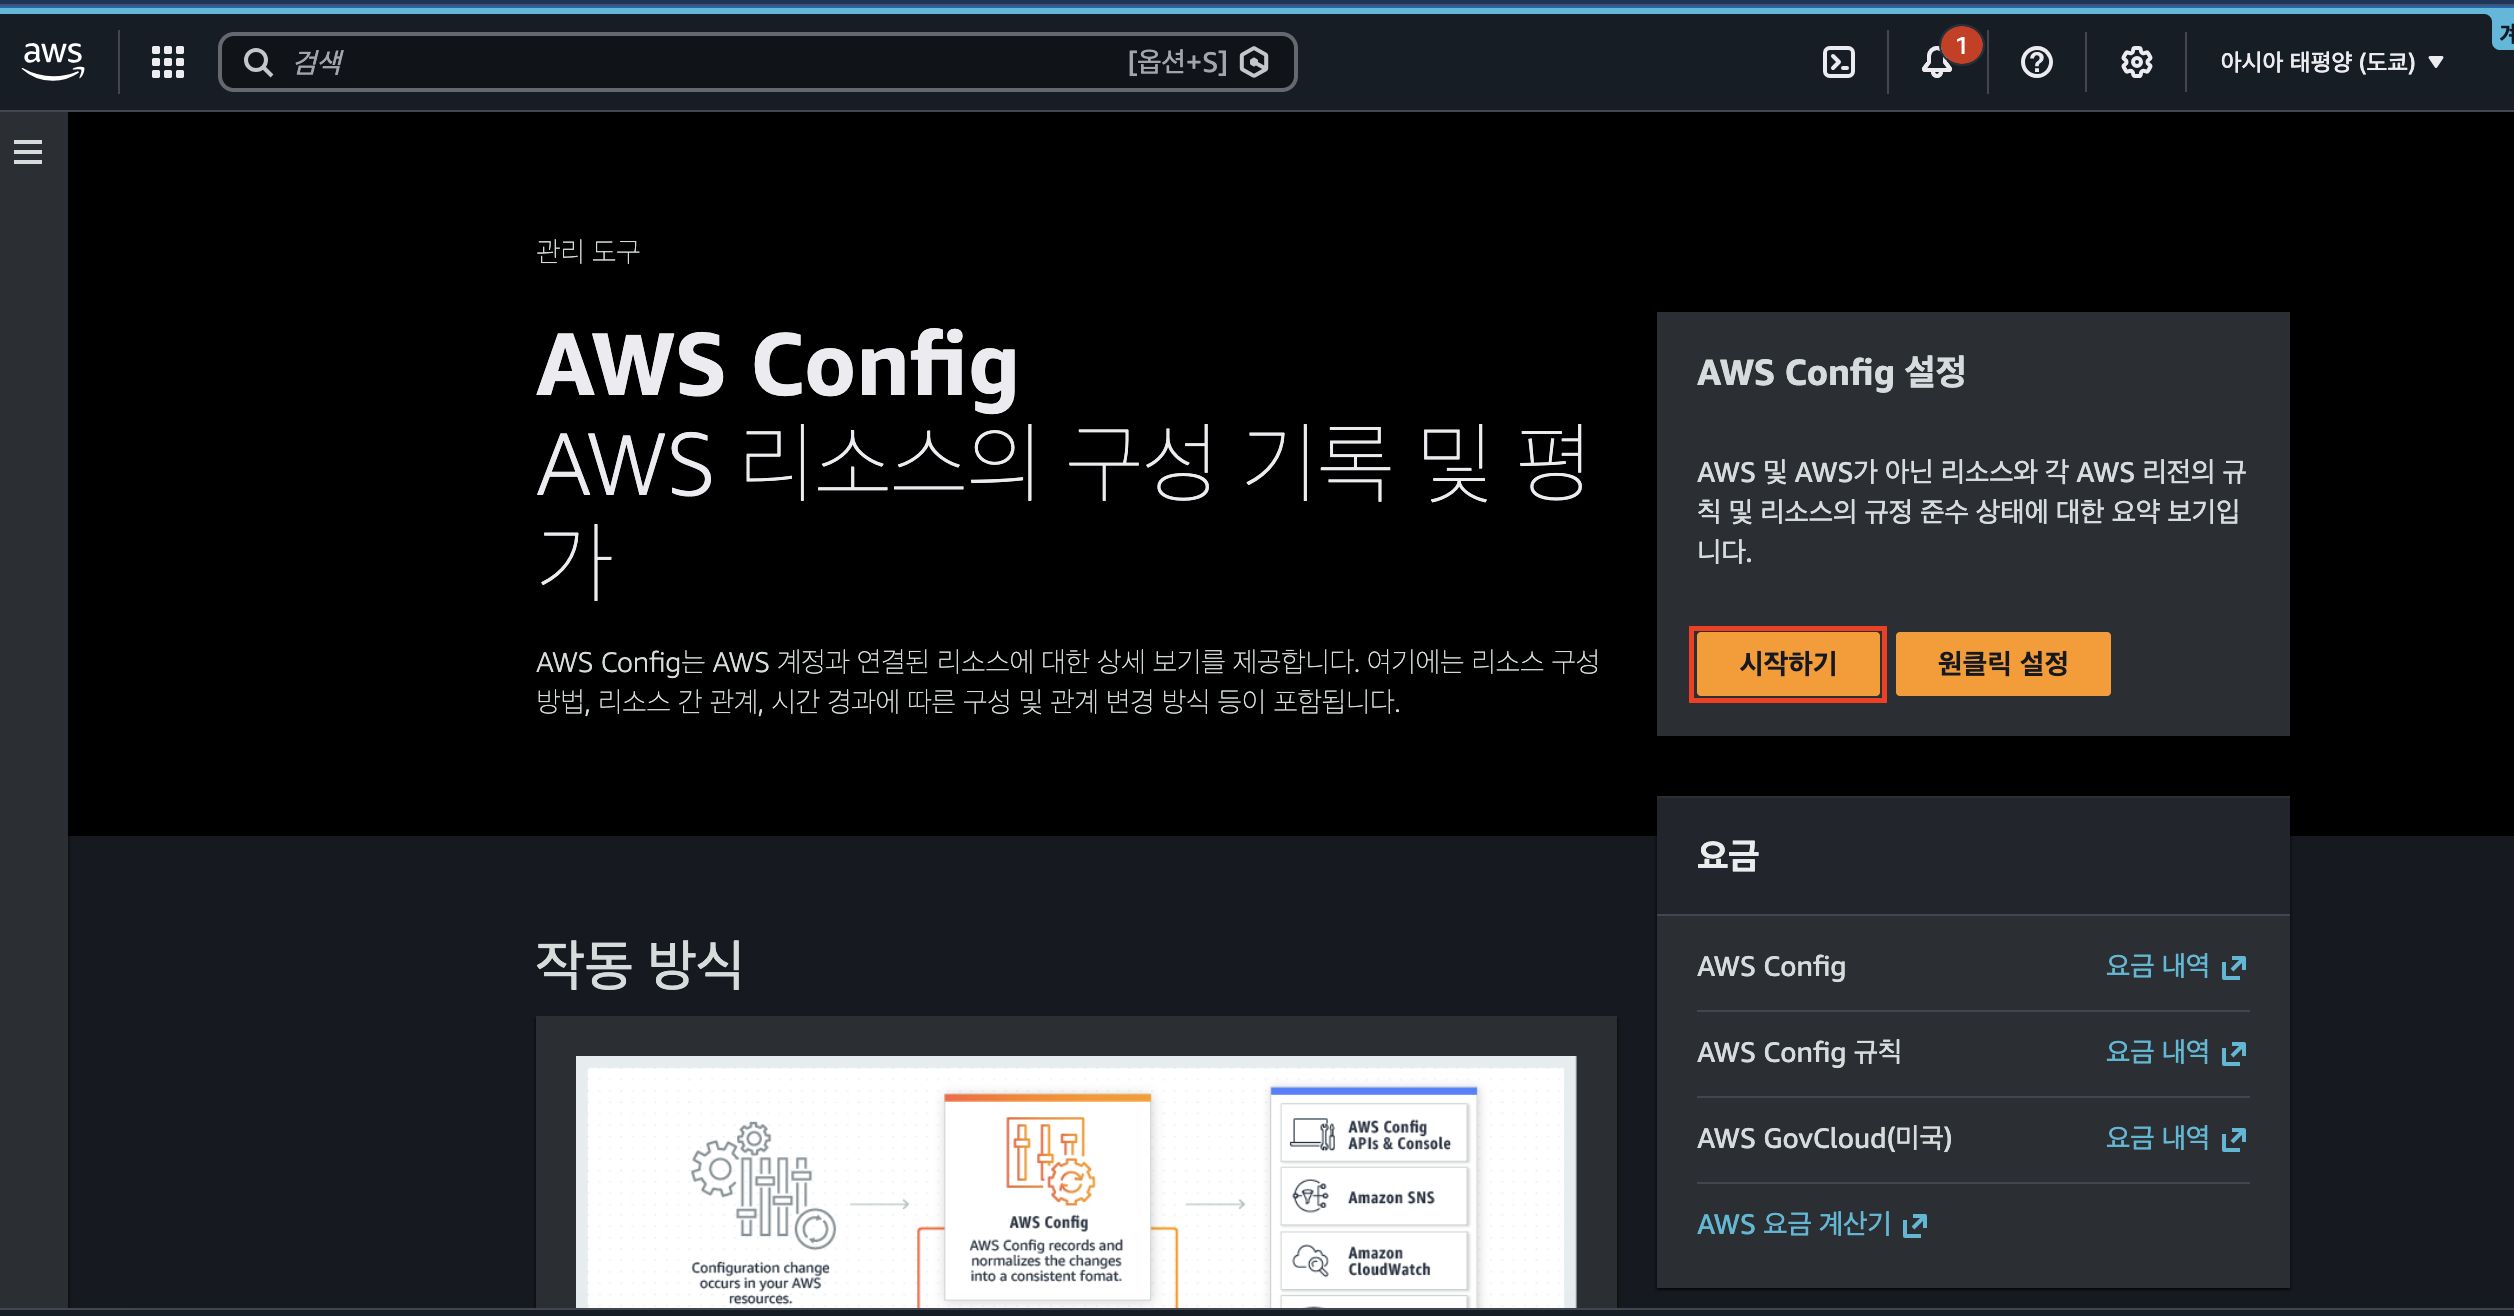Open the notifications bell icon

point(1936,62)
